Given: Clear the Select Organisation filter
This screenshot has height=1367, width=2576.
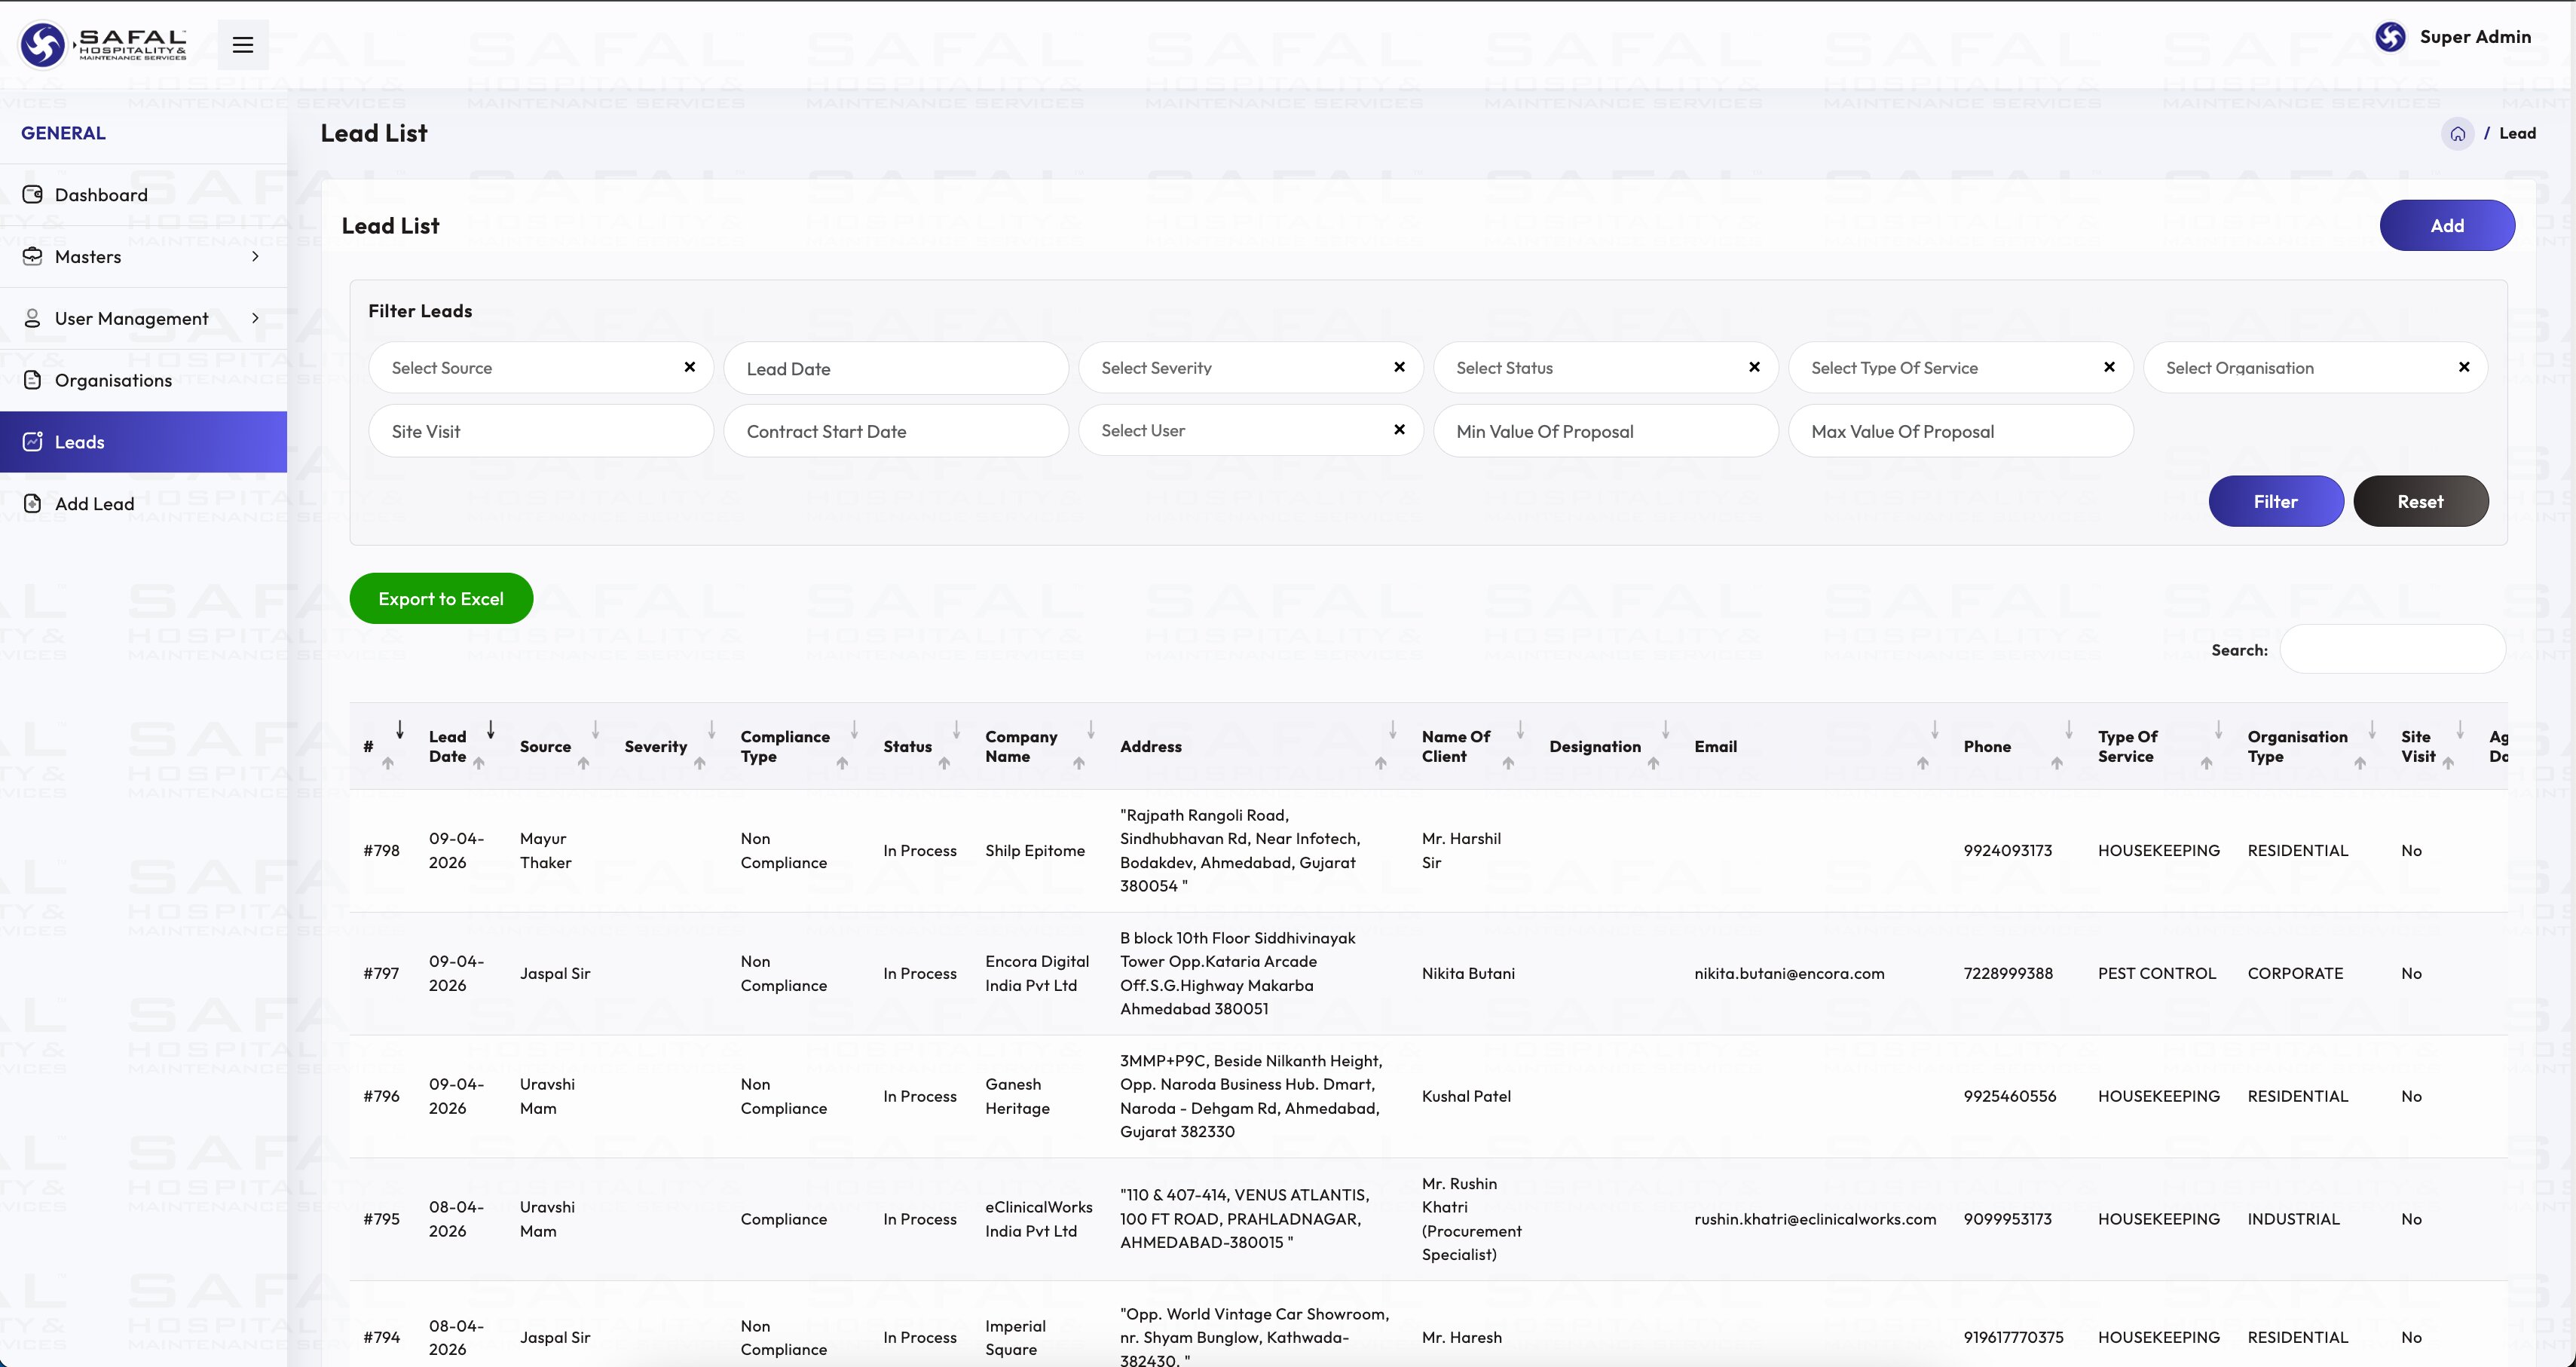Looking at the screenshot, I should tap(2463, 367).
